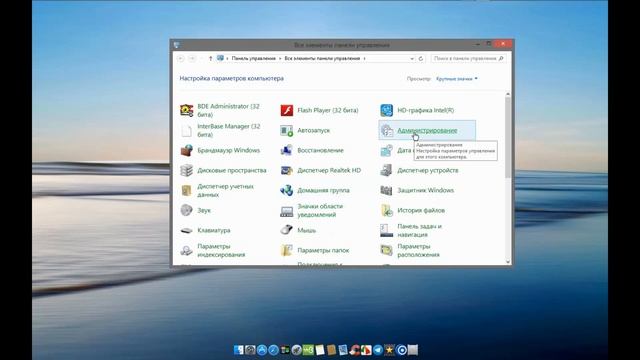
Task: Open the Автозапуск item
Action: 305,130
